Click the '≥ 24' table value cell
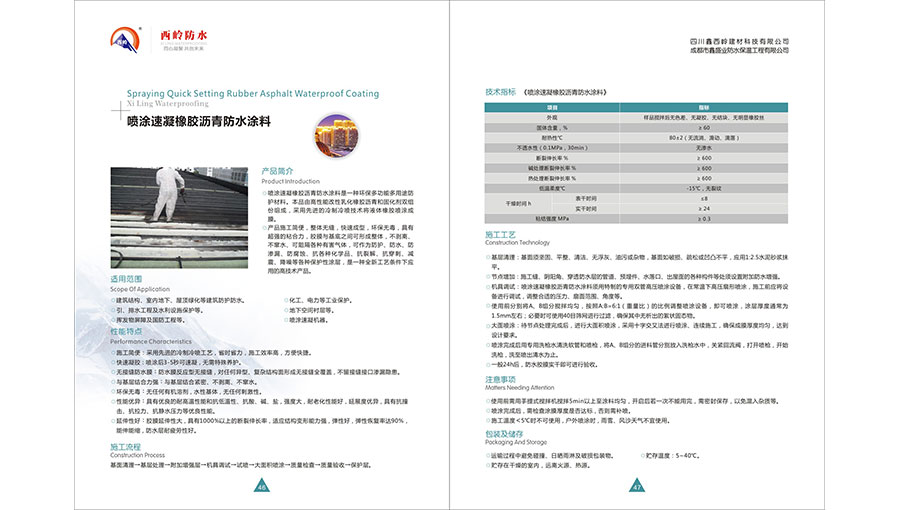The image size is (900, 510). pyautogui.click(x=704, y=209)
